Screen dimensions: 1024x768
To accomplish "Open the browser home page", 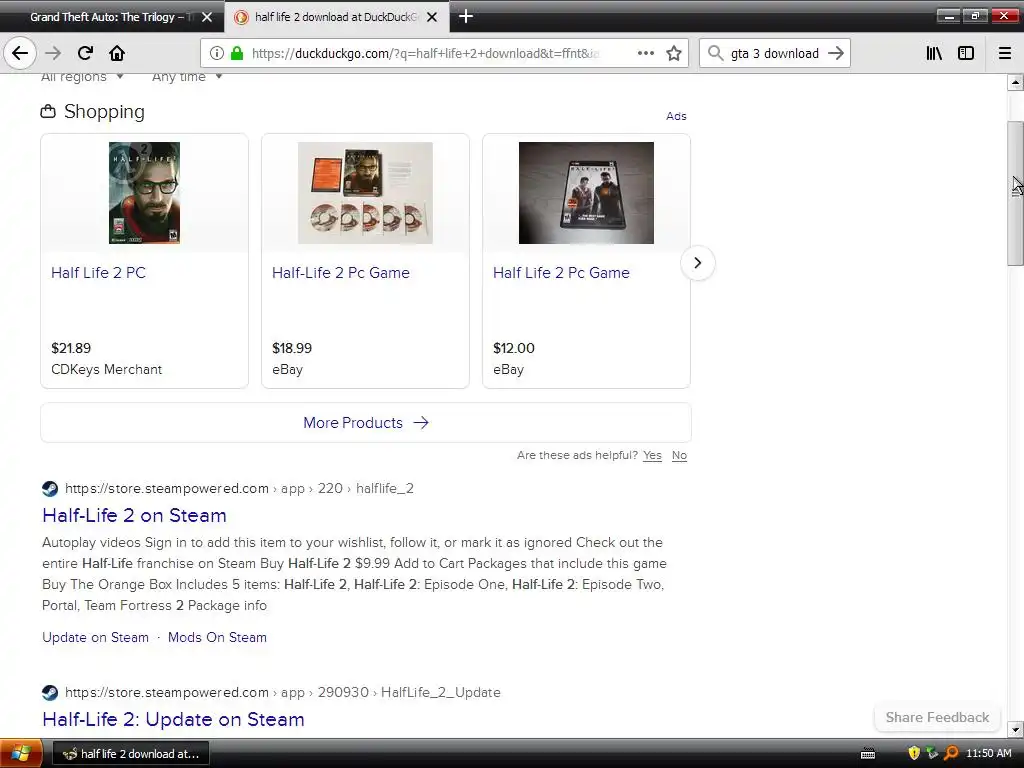I will 117,53.
